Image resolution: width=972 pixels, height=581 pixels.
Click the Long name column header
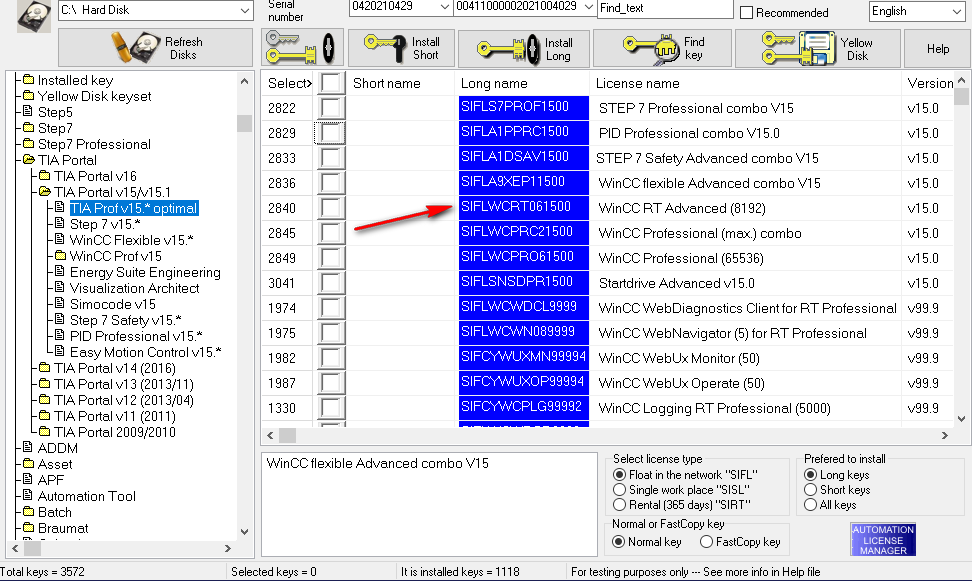[x=493, y=83]
